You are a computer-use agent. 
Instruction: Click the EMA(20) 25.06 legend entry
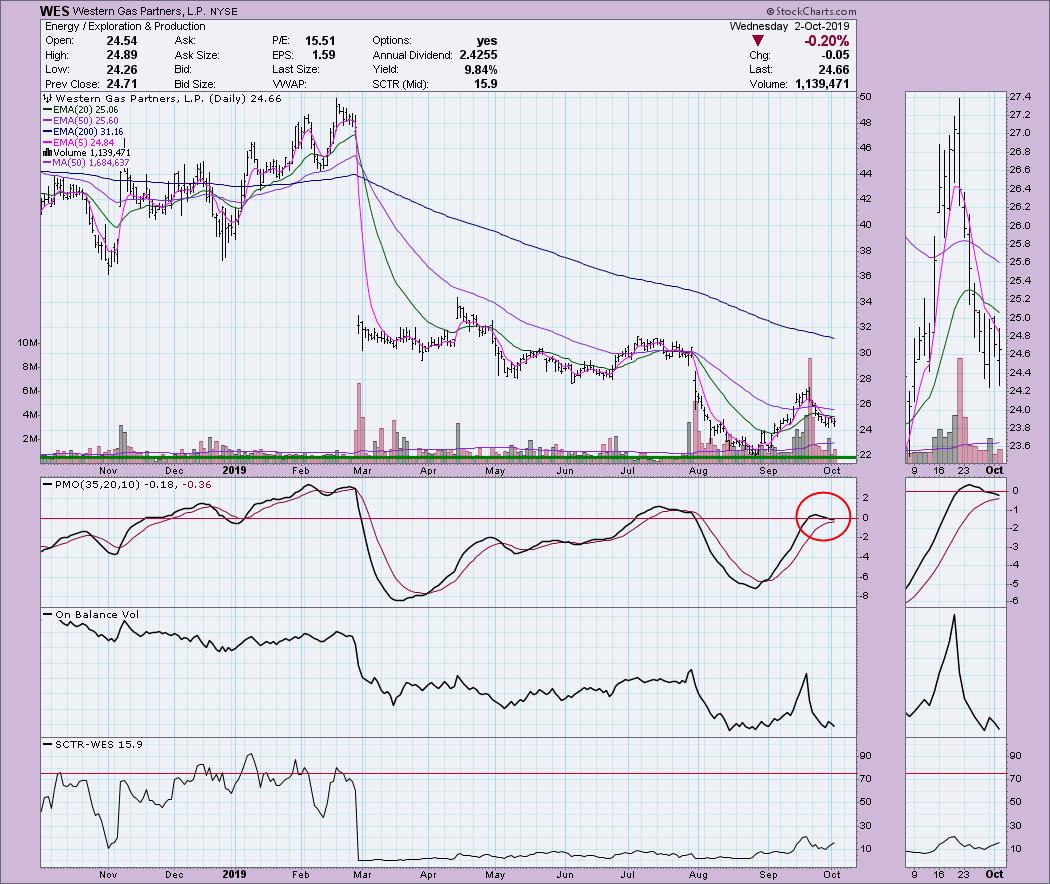80,110
